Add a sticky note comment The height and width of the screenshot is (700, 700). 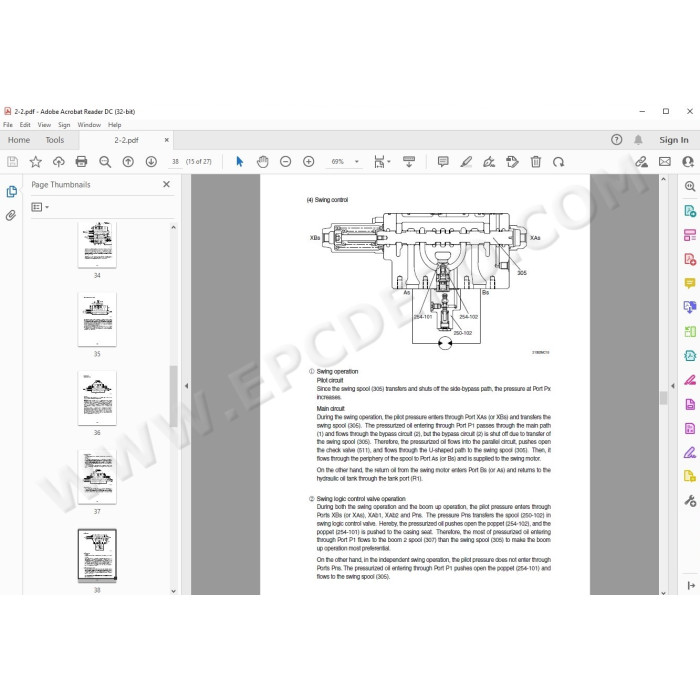(x=443, y=162)
